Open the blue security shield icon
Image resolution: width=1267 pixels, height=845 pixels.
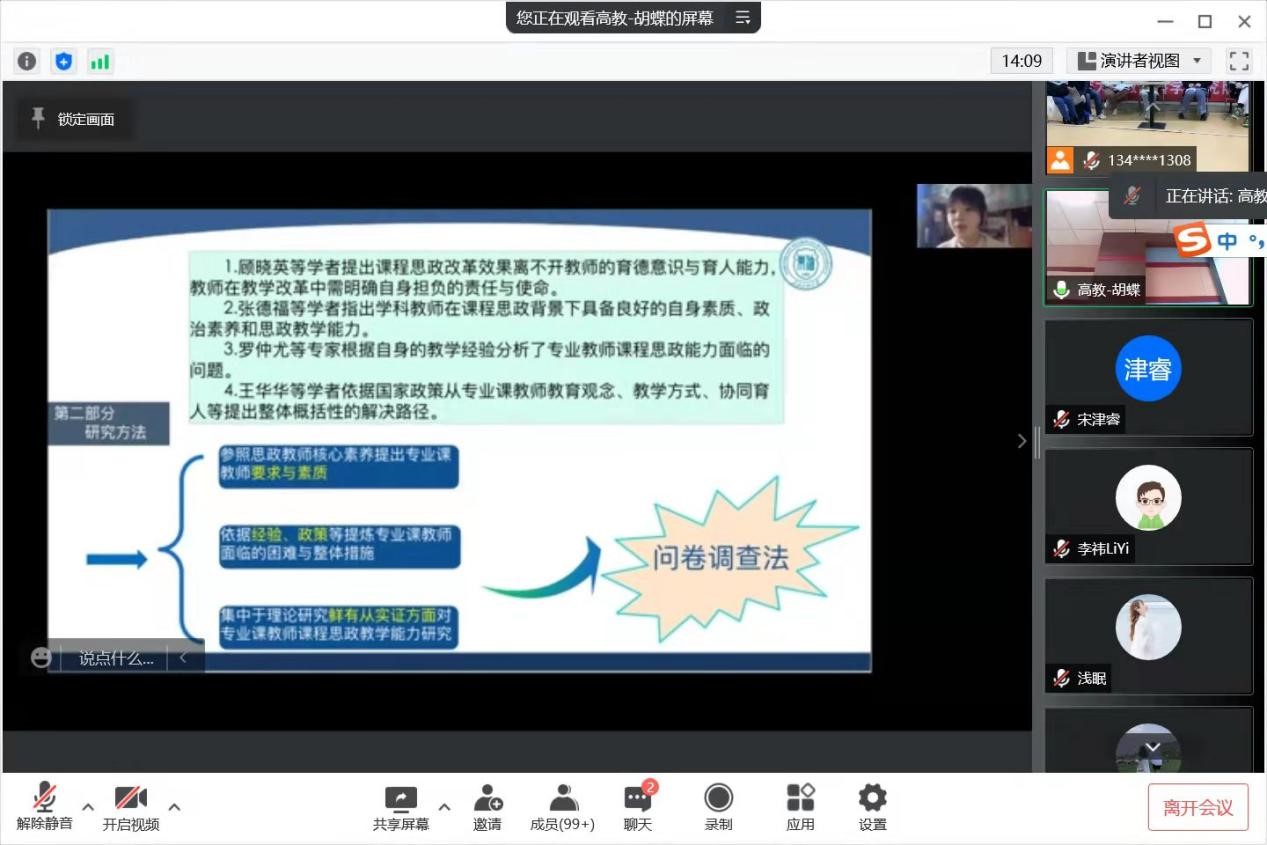pos(64,61)
